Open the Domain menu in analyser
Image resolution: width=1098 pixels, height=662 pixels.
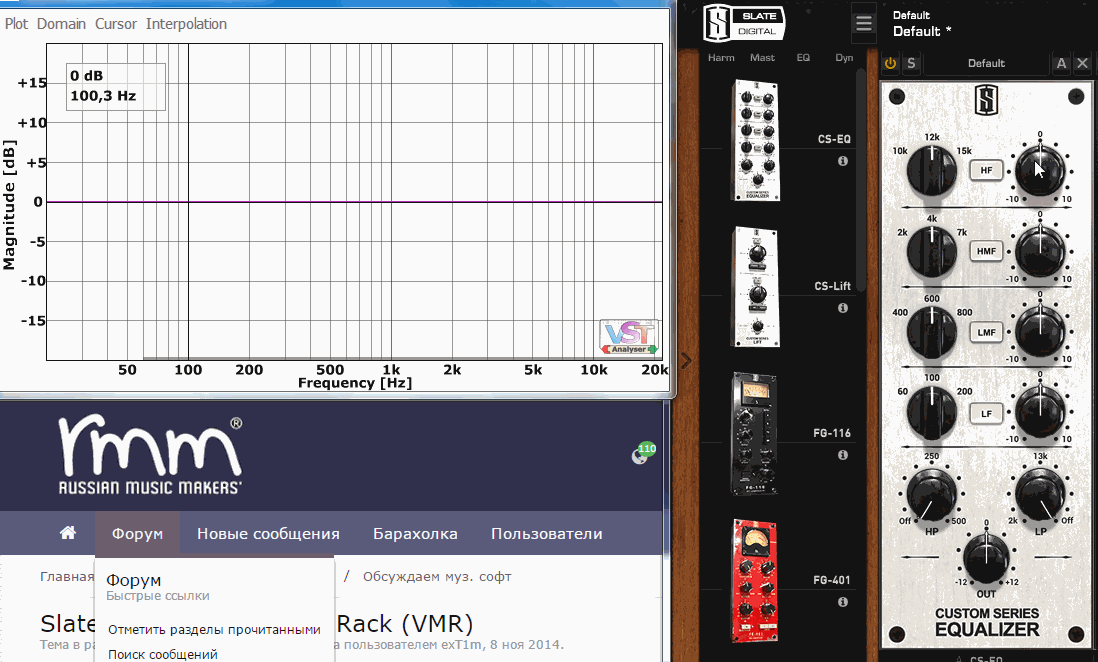point(61,24)
